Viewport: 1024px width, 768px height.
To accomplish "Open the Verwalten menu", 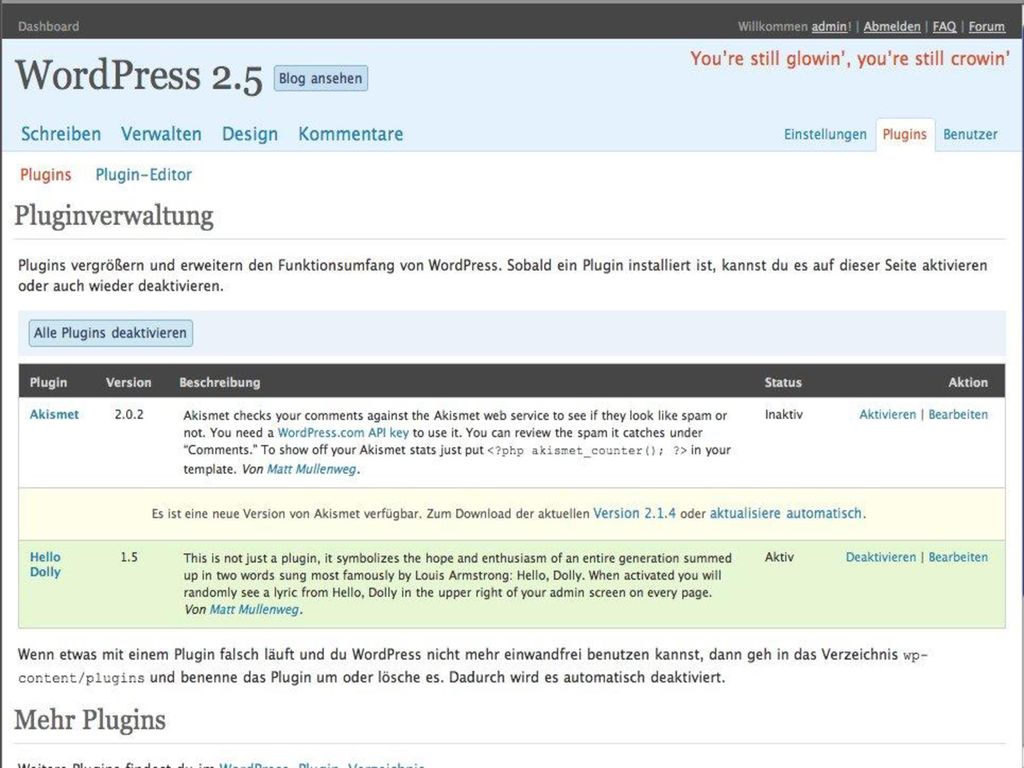I will (161, 134).
